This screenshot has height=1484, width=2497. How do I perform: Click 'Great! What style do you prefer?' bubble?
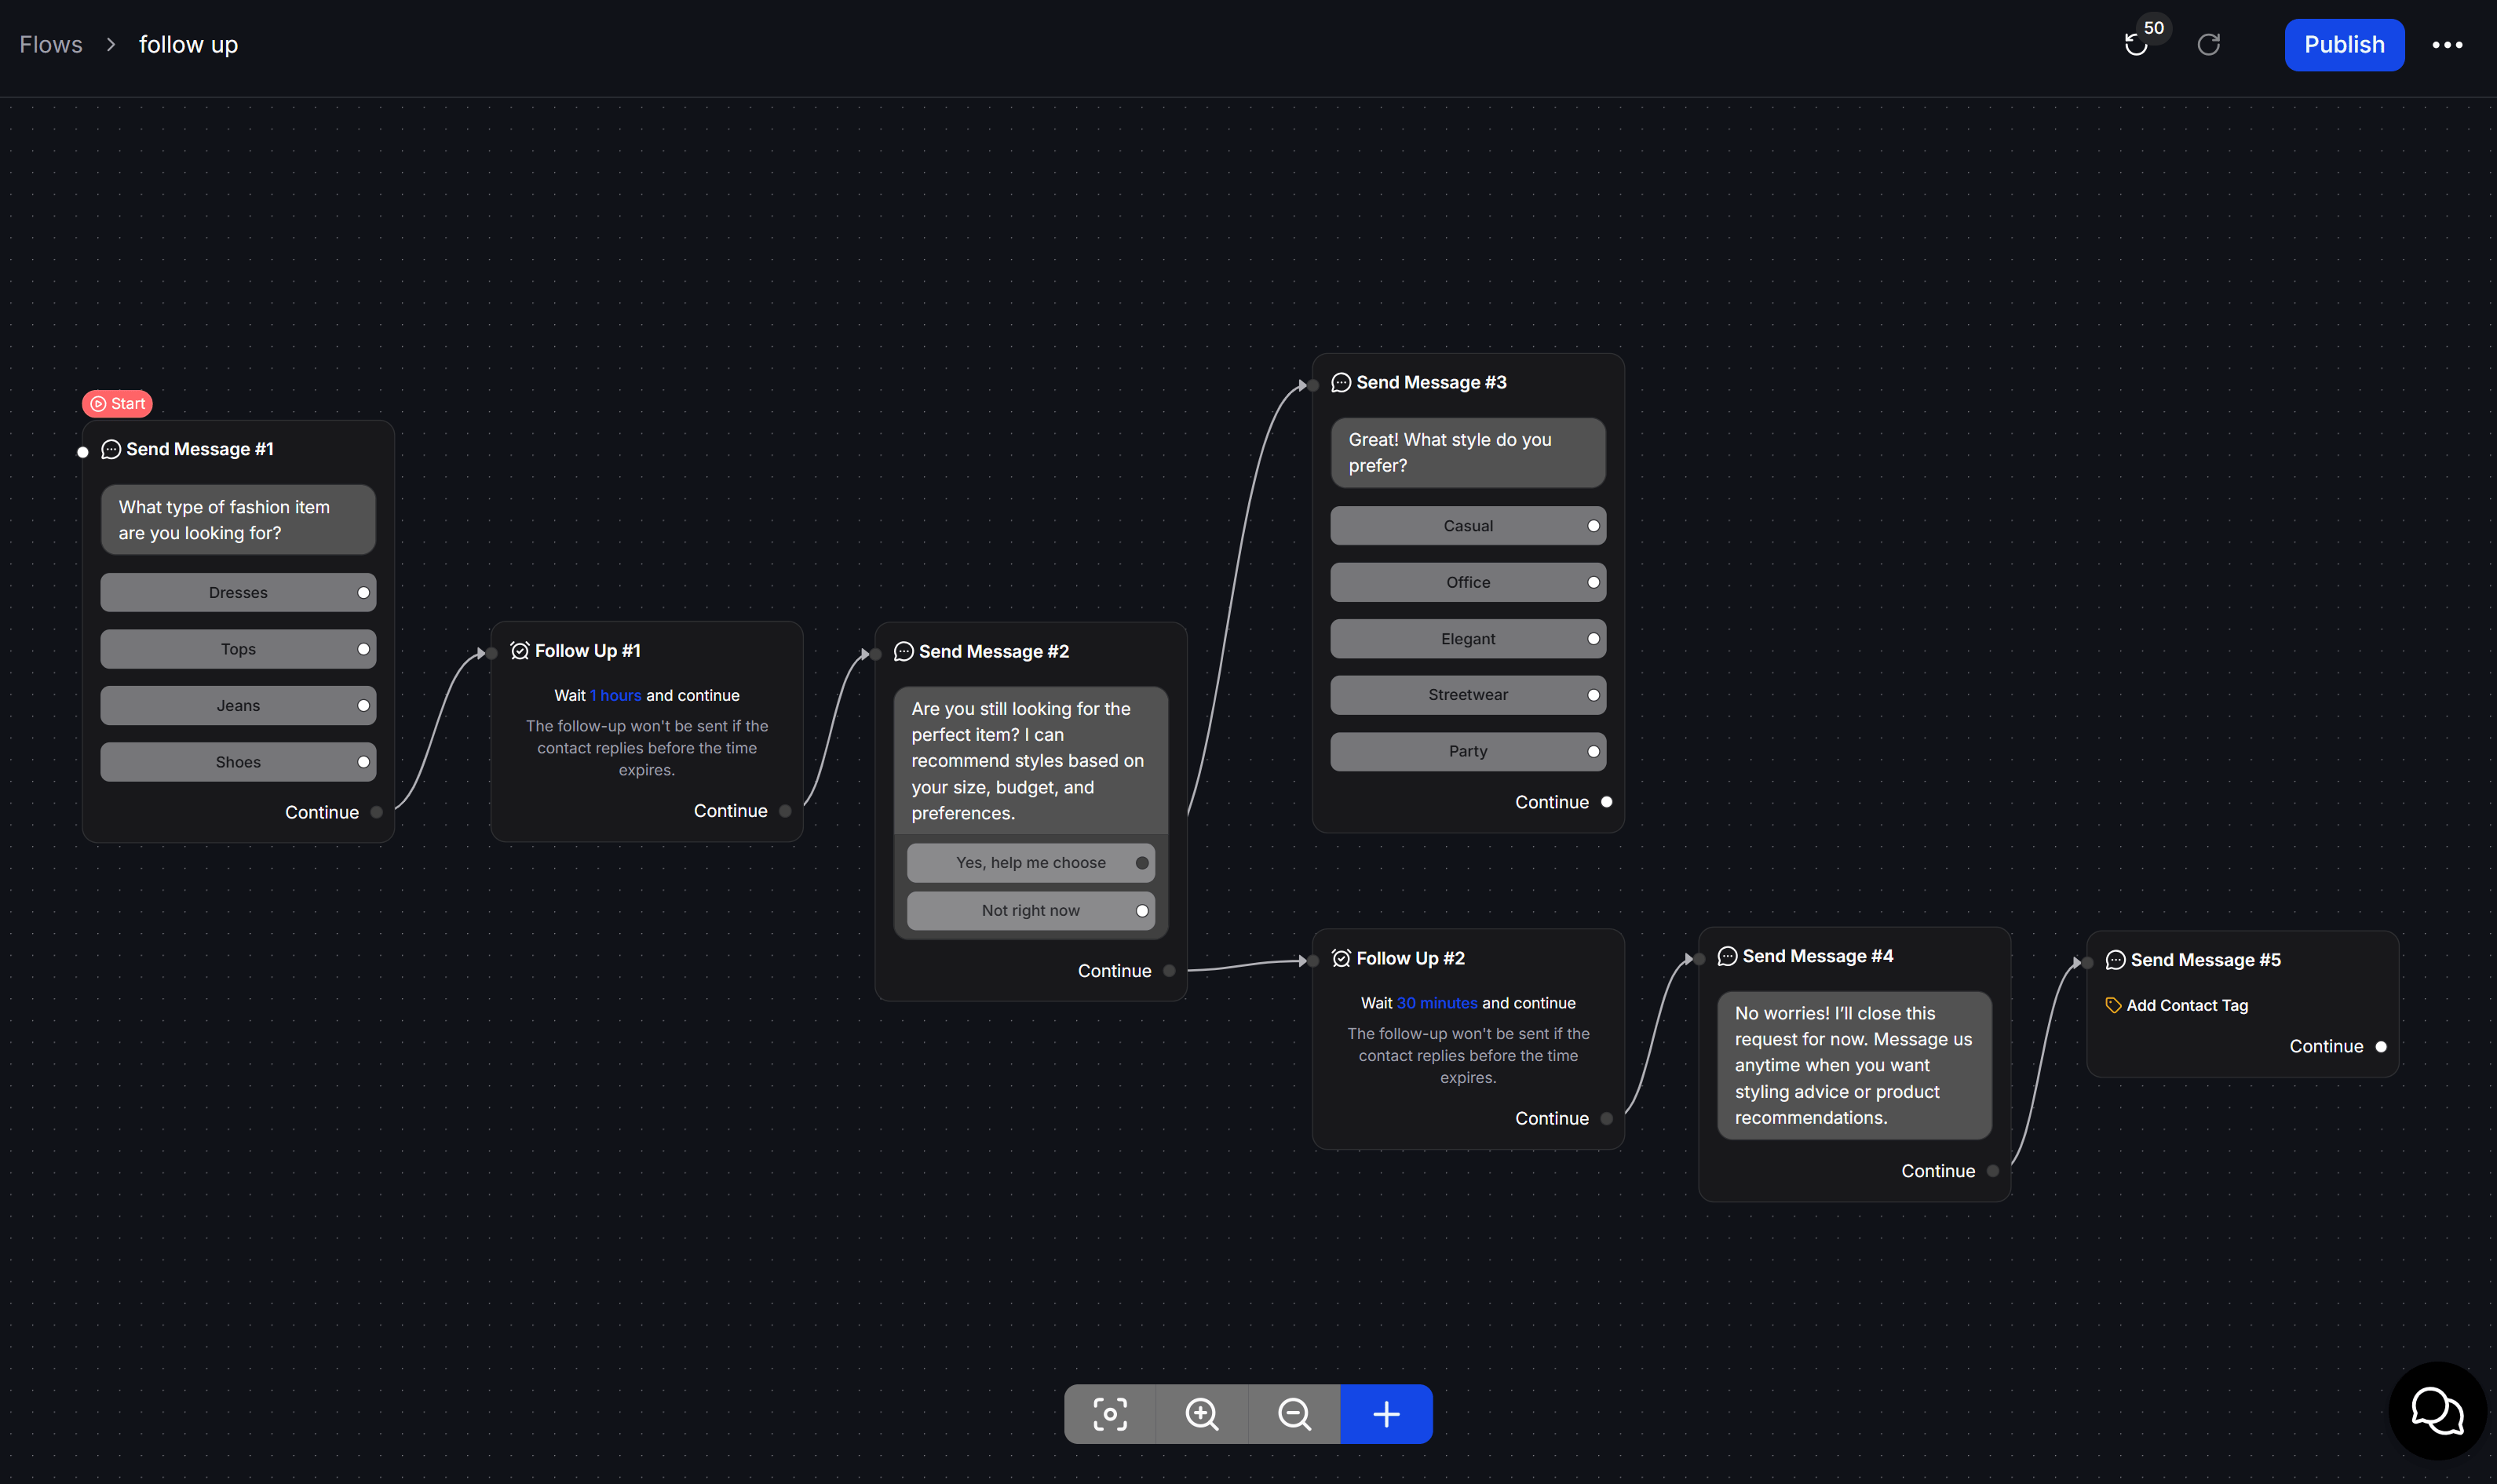1468,453
